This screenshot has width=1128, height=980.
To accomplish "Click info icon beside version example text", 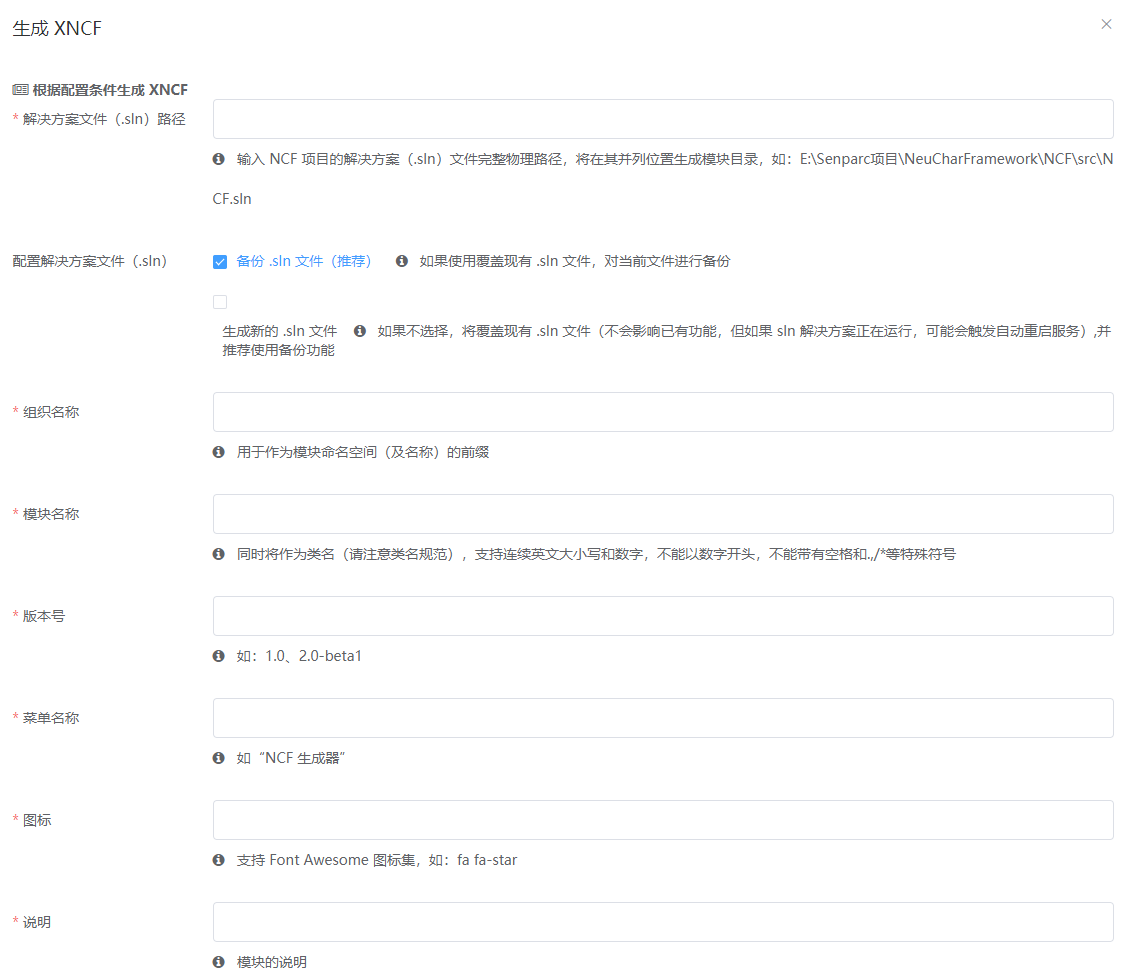I will coord(219,656).
